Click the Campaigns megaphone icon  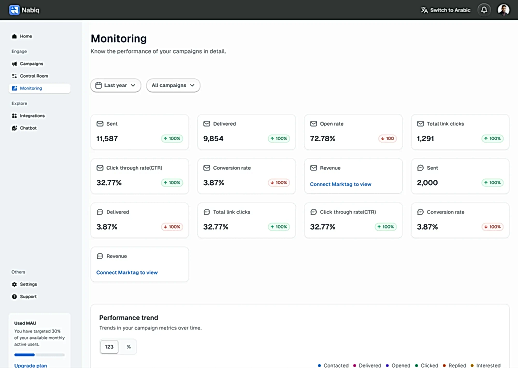tap(14, 64)
